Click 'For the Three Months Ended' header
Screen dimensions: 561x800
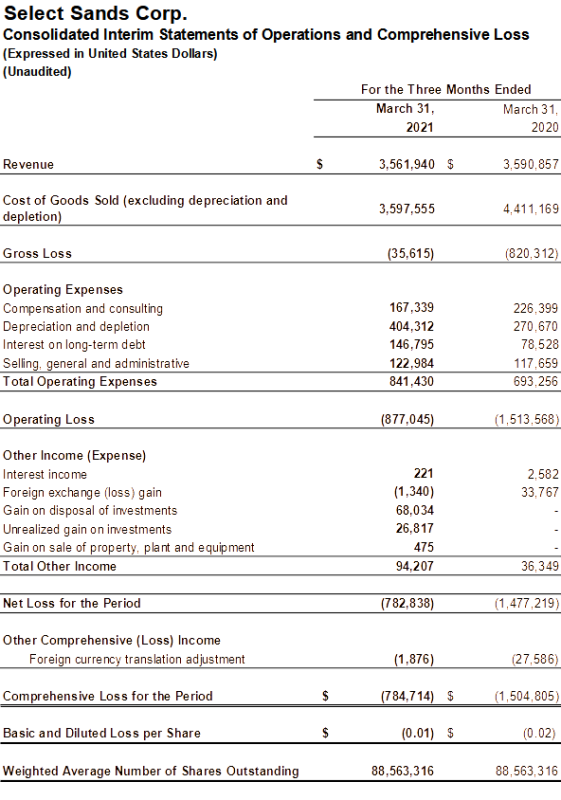pyautogui.click(x=446, y=90)
